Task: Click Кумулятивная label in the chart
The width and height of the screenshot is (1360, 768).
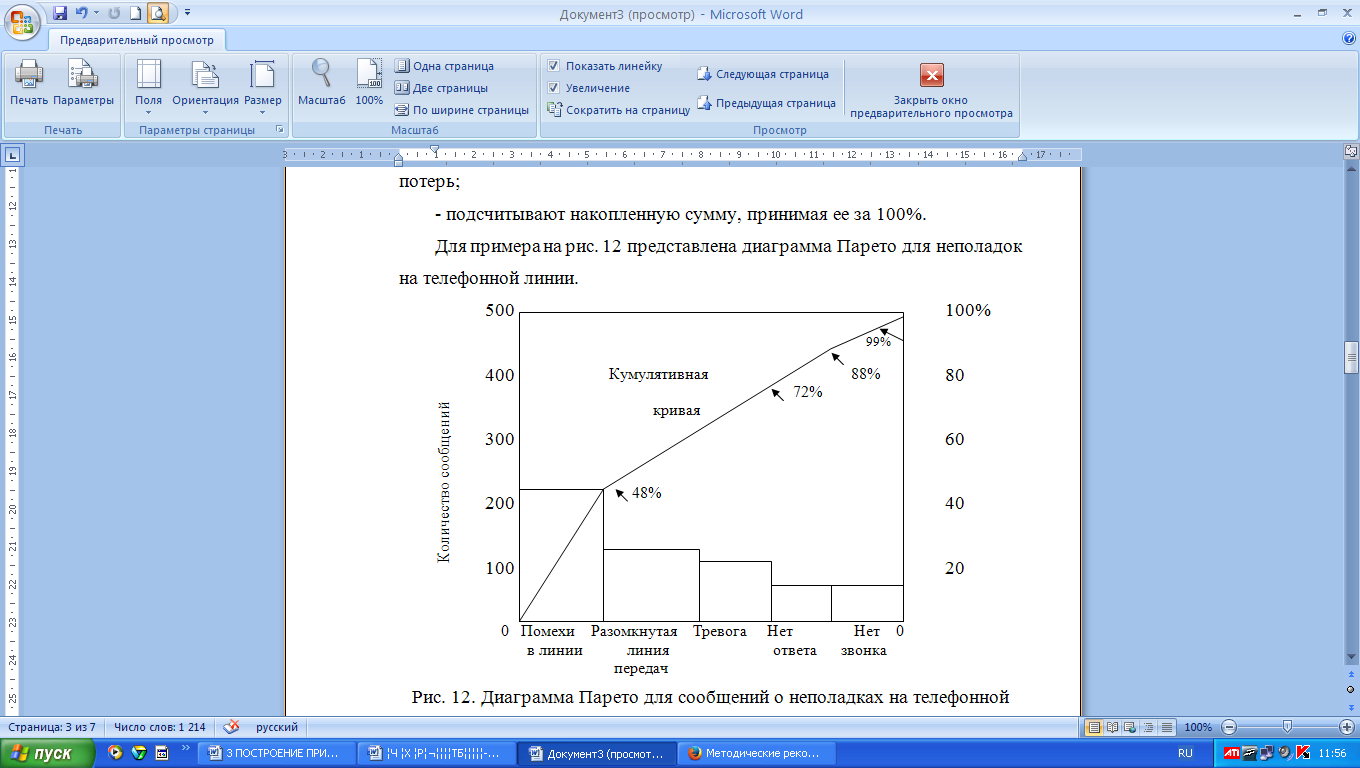Action: click(x=658, y=374)
